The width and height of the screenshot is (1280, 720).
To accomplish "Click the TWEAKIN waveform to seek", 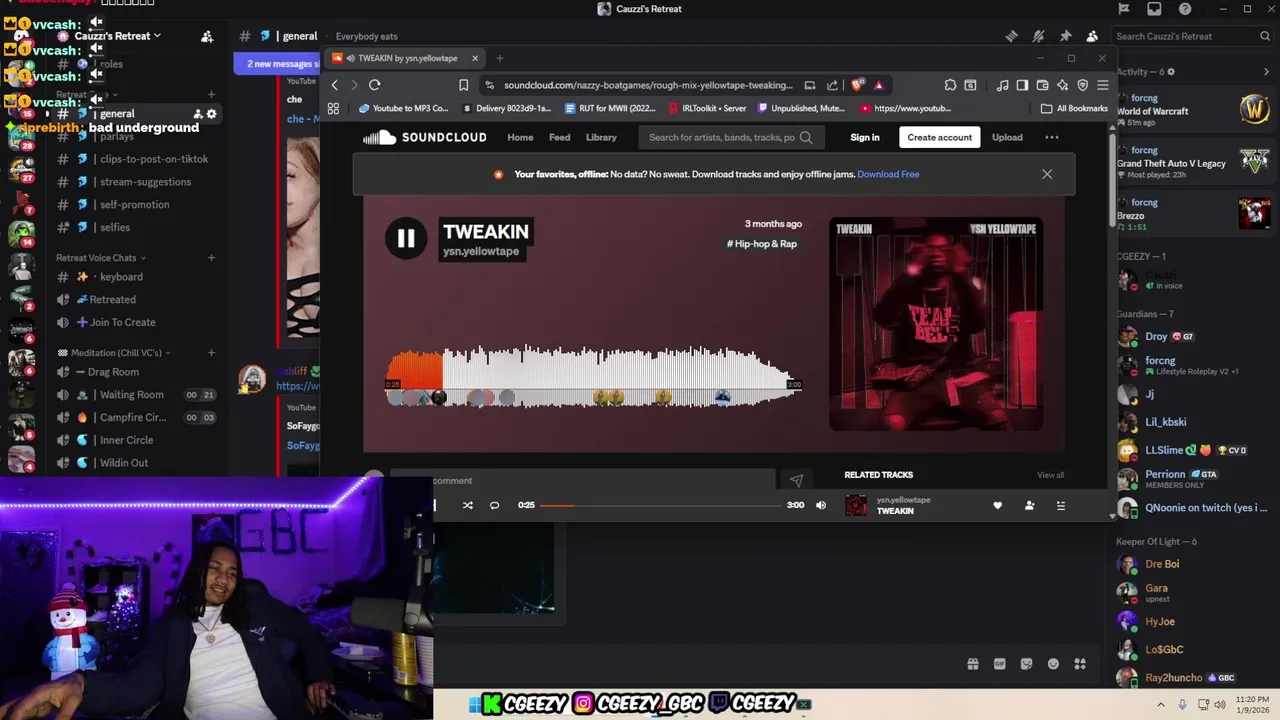I will point(593,375).
